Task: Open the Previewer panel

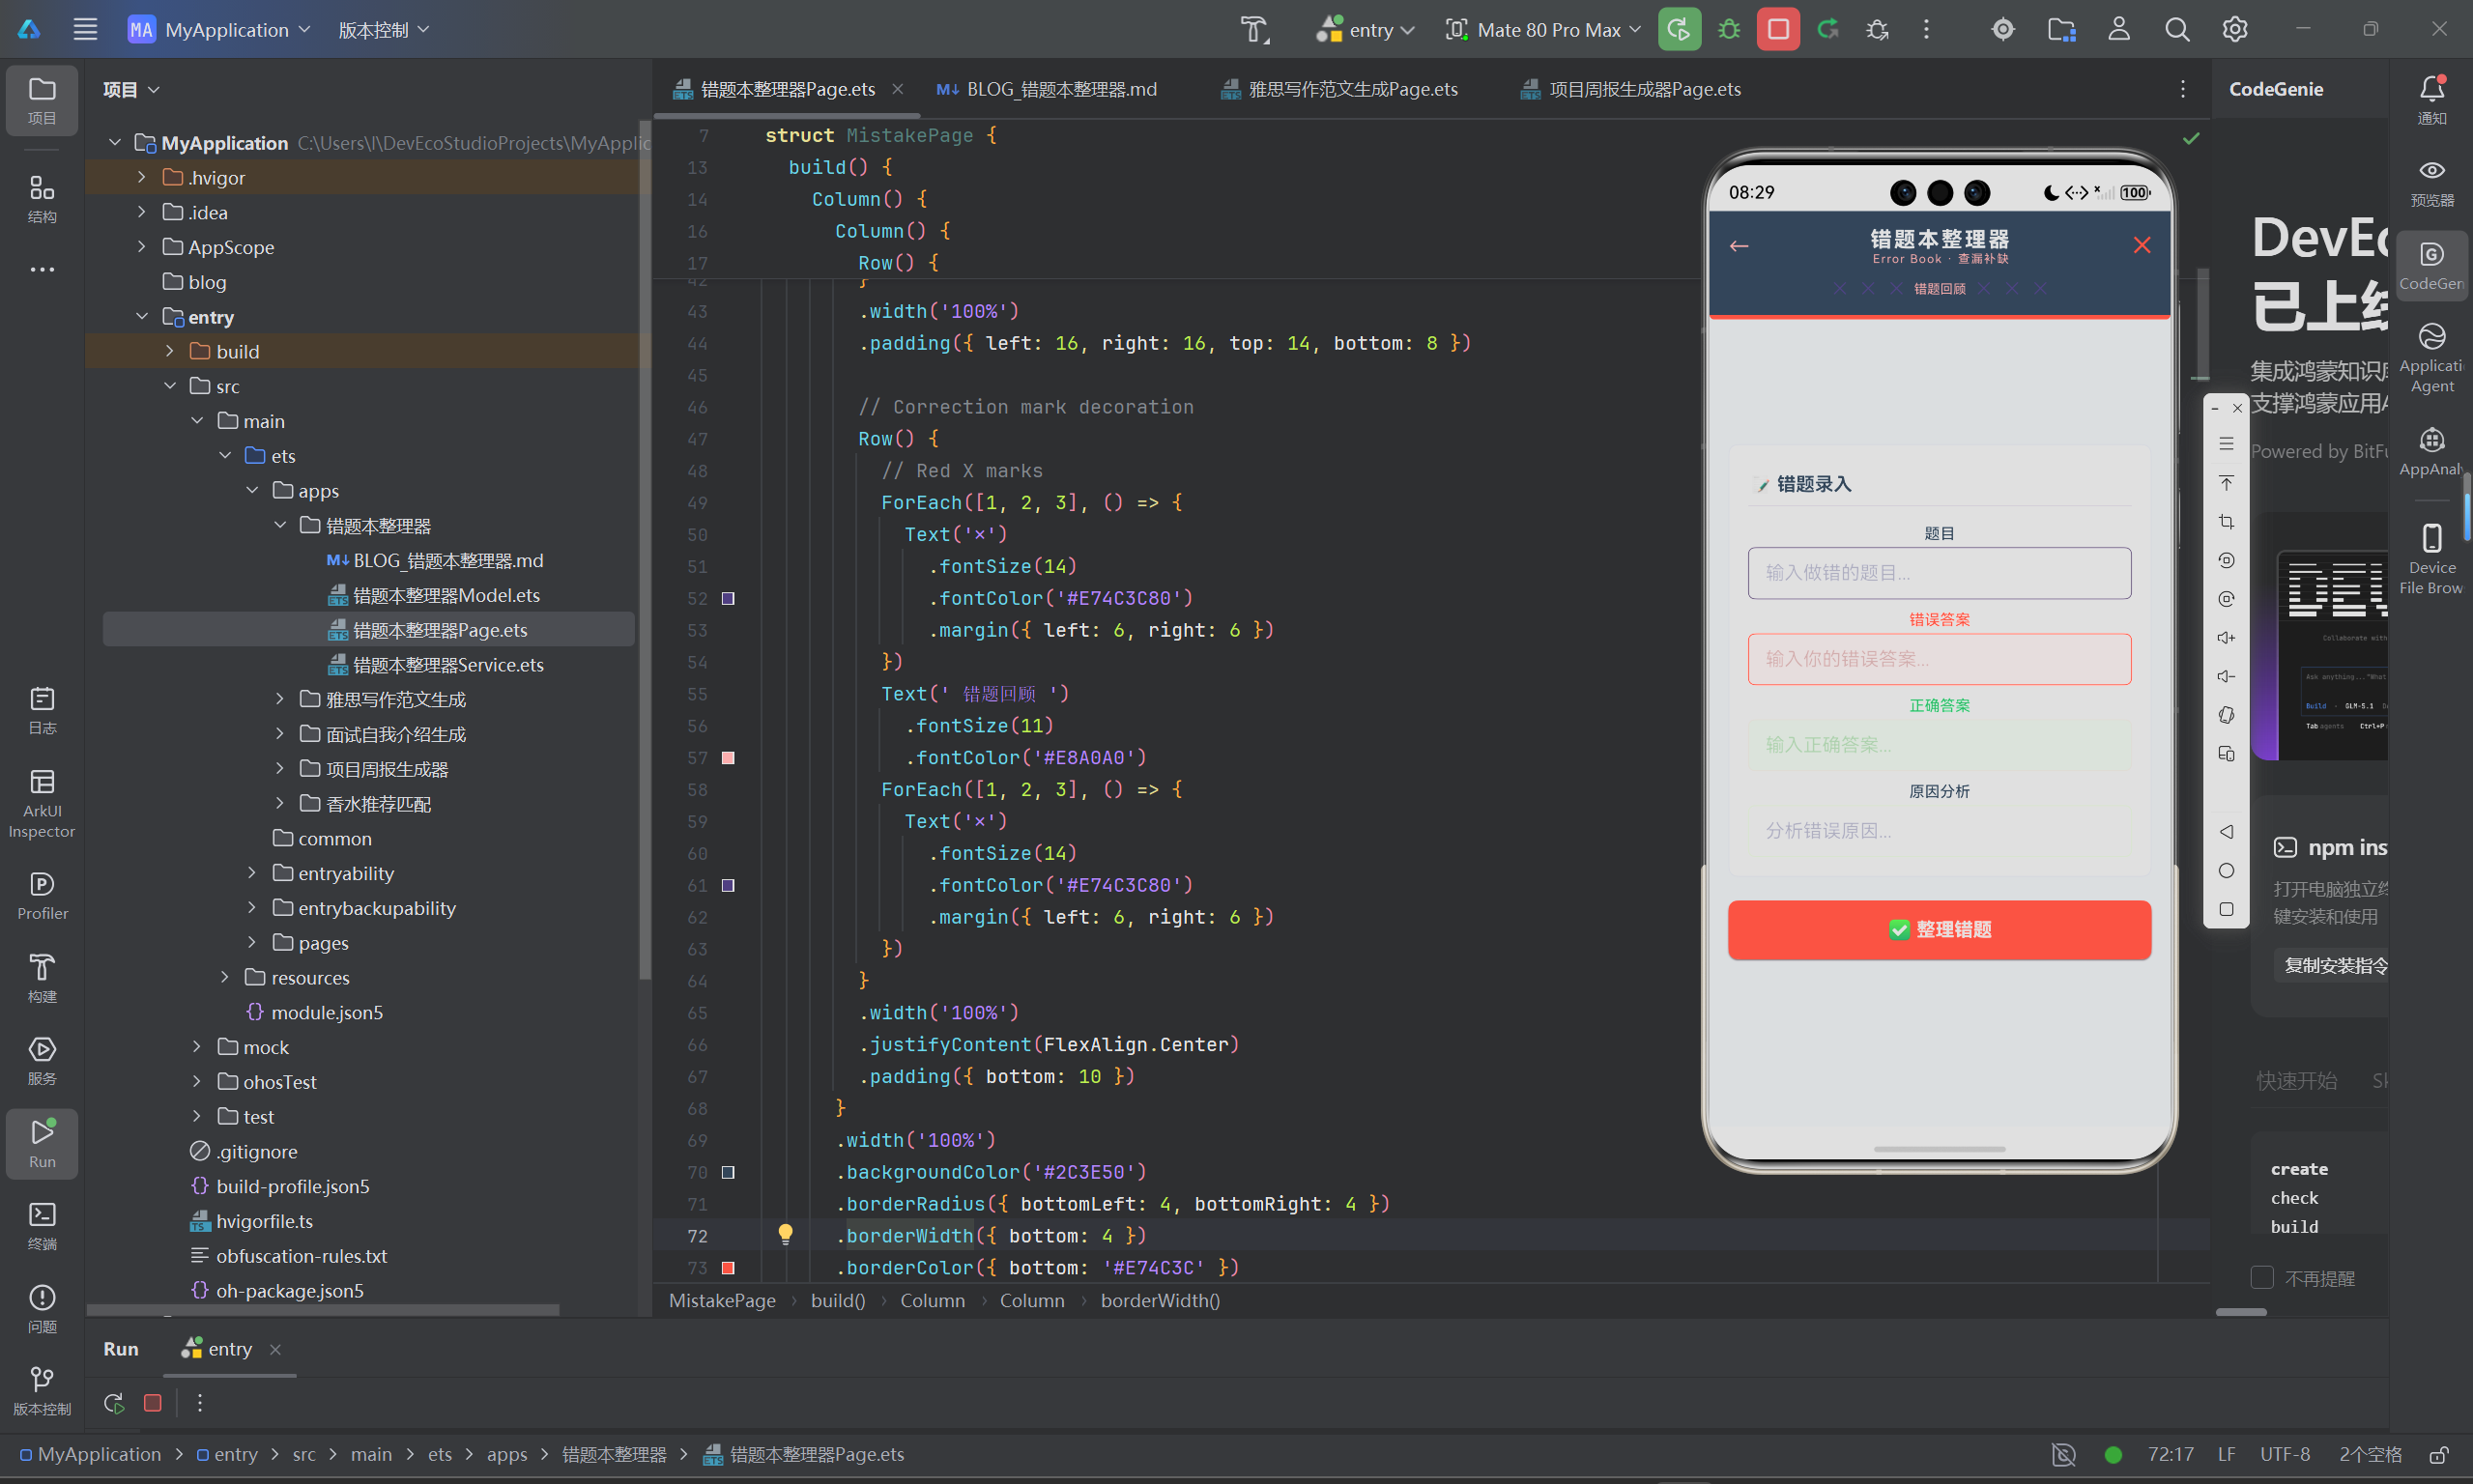Action: (x=2432, y=183)
